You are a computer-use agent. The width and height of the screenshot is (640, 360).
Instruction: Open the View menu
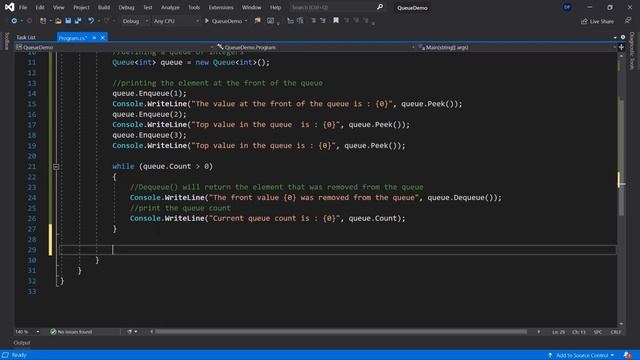[58, 7]
